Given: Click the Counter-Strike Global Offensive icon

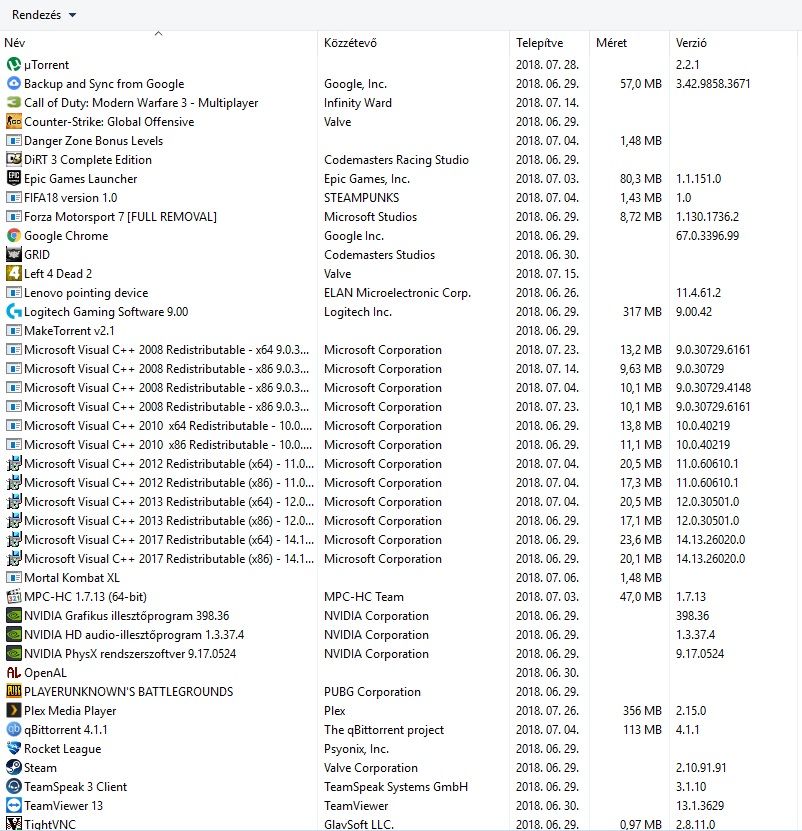Looking at the screenshot, I should coord(14,122).
